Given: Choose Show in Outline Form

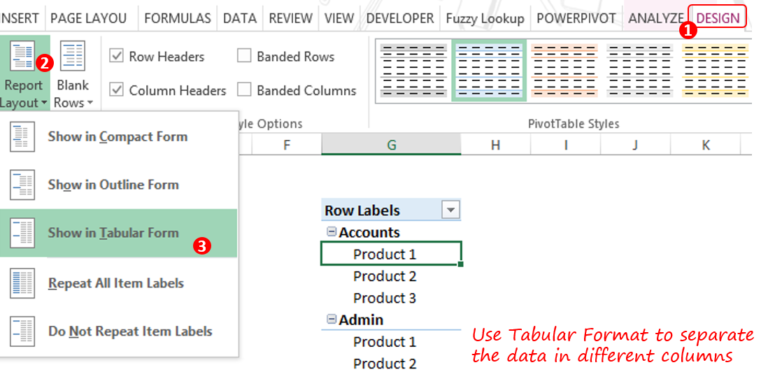Looking at the screenshot, I should point(118,185).
